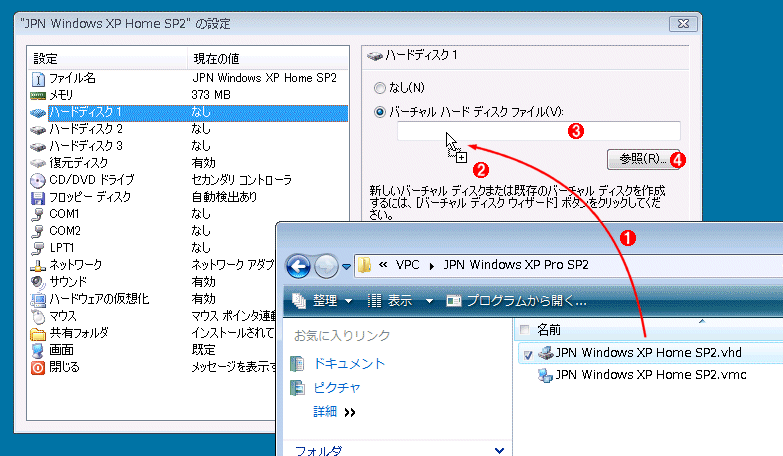This screenshot has height=456, width=783.
Task: Expand 詳細 favorites links chevron
Action: coord(350,413)
